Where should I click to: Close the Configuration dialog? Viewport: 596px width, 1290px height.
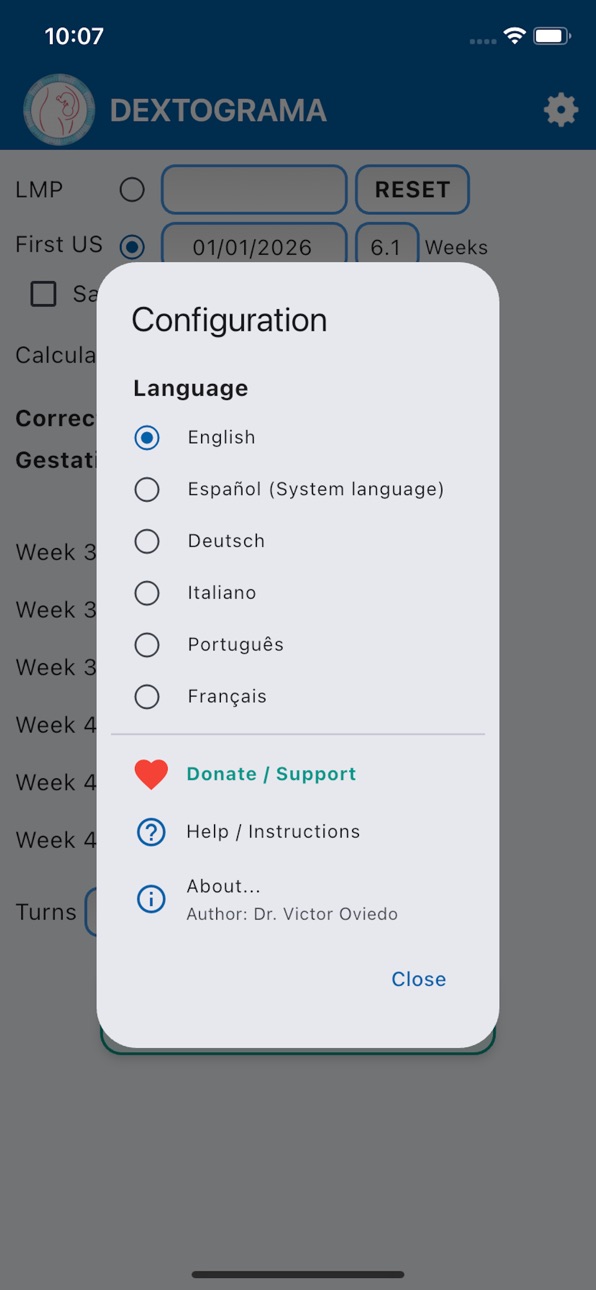[419, 979]
